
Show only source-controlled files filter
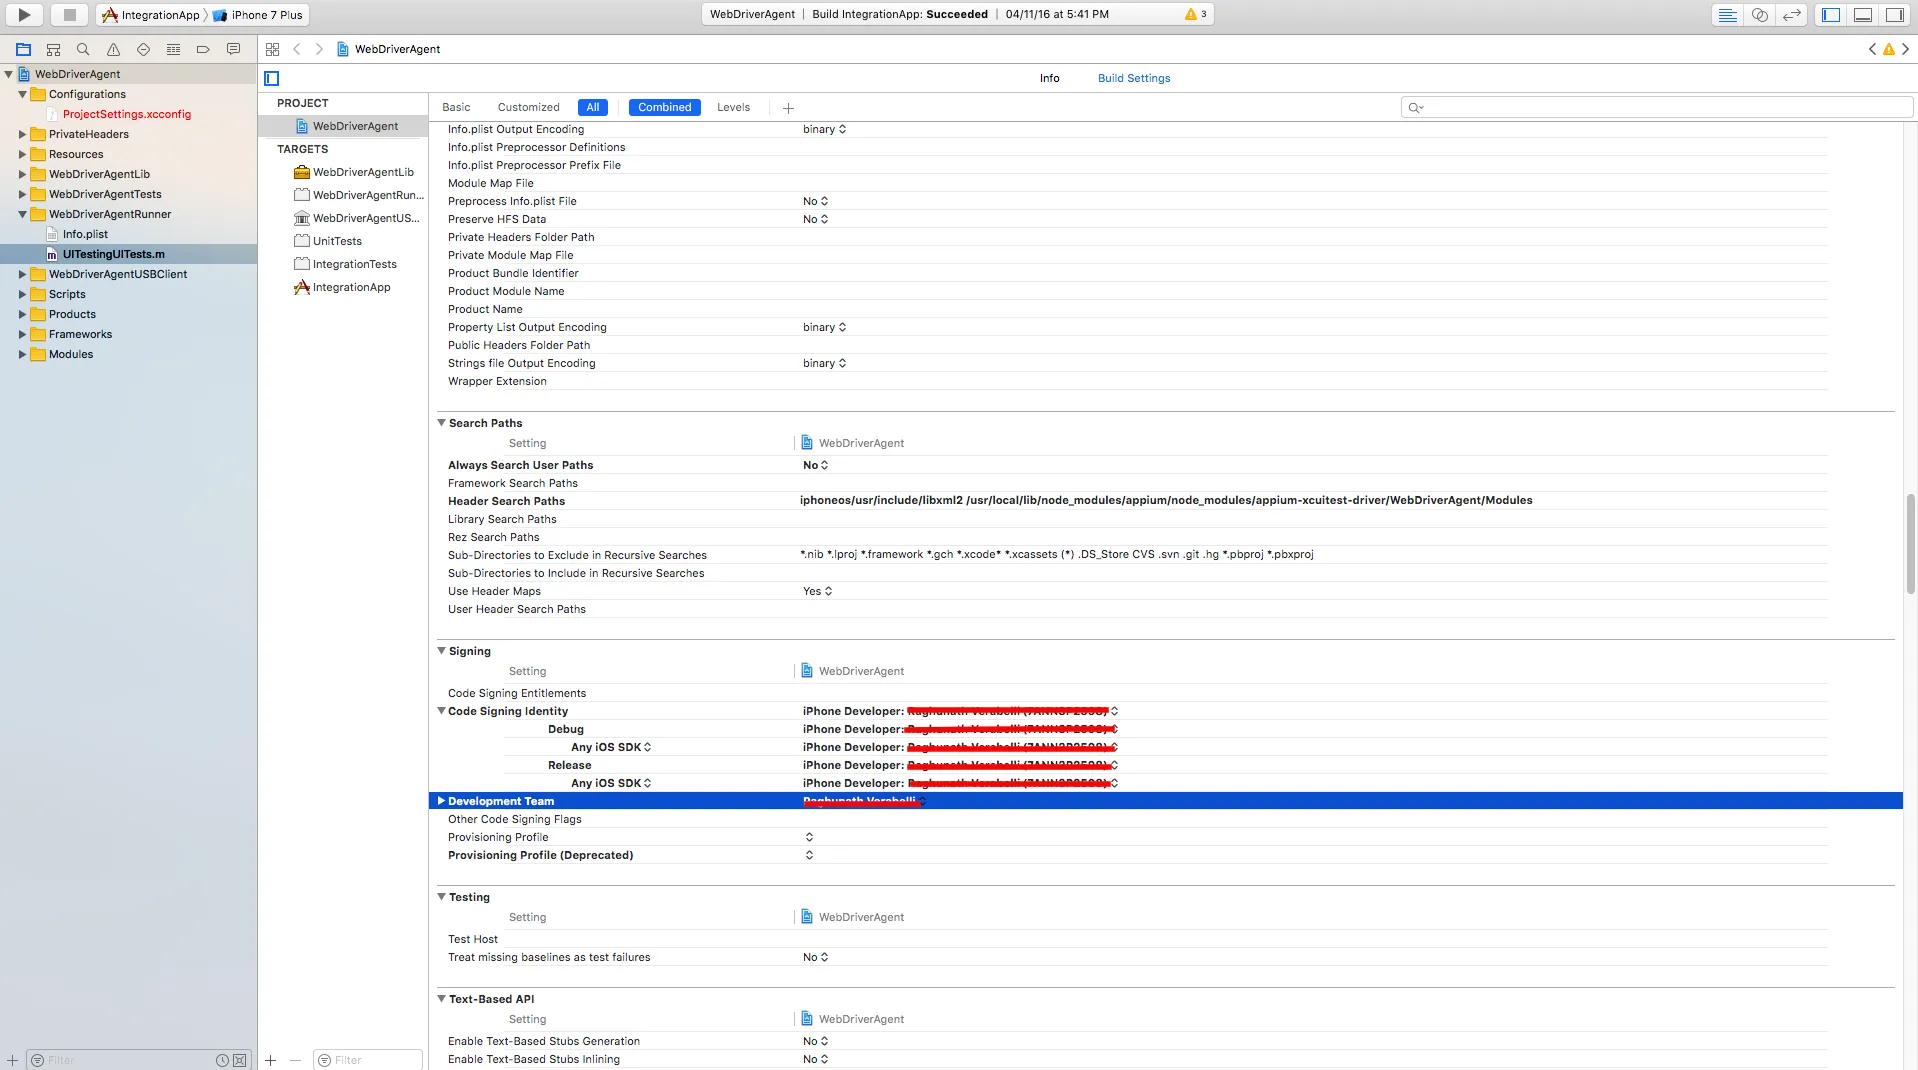(x=240, y=1060)
